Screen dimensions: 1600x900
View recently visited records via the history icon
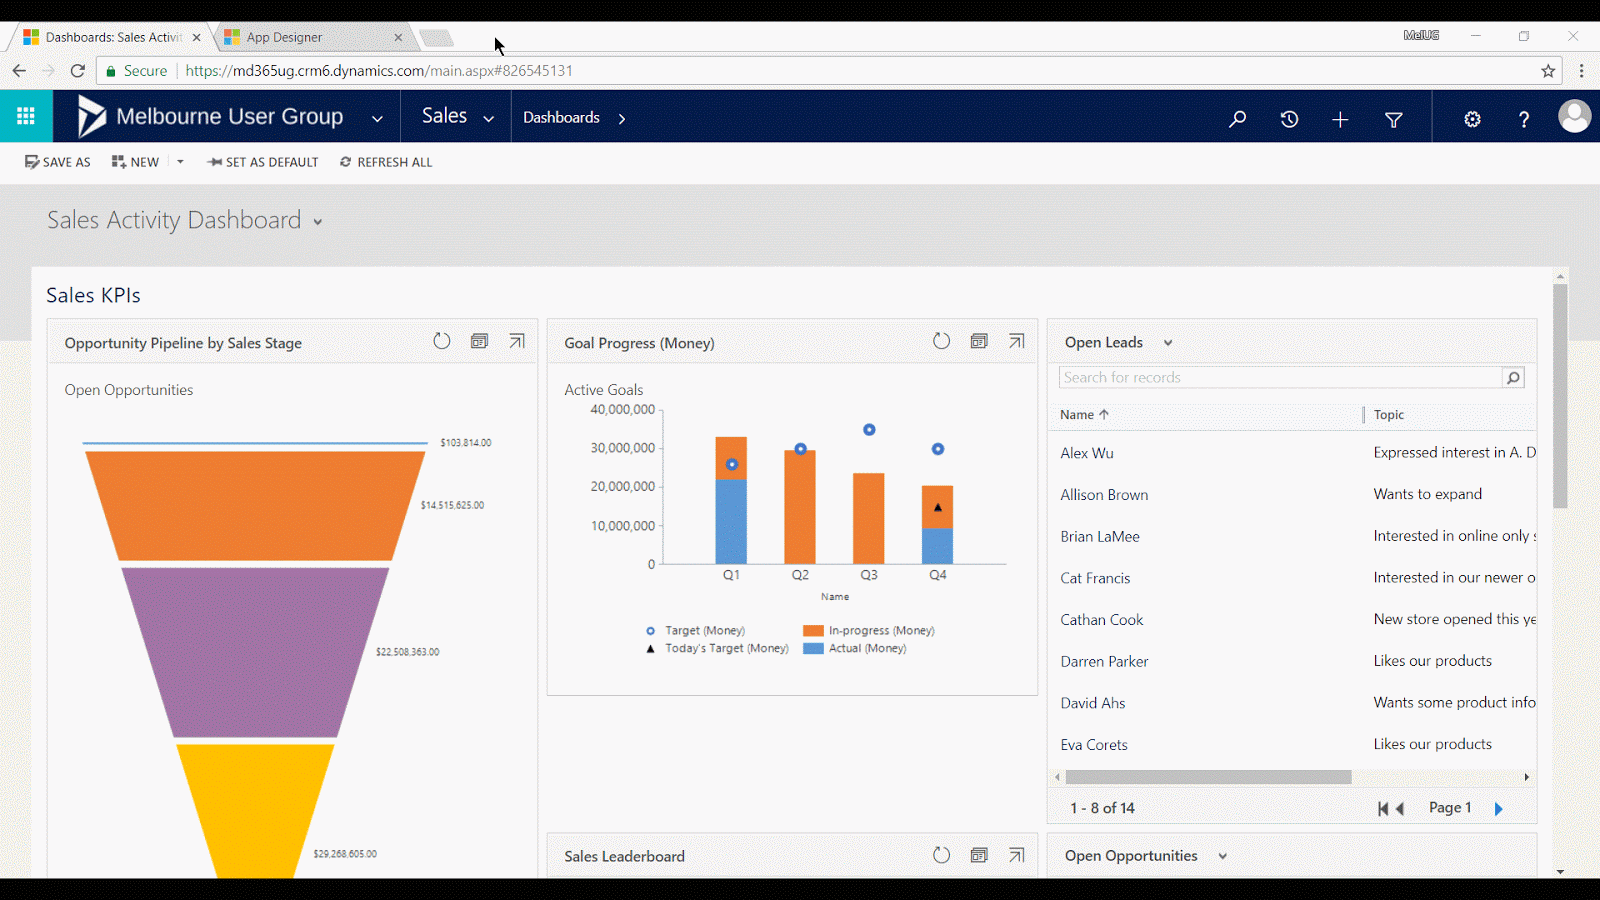click(1289, 117)
